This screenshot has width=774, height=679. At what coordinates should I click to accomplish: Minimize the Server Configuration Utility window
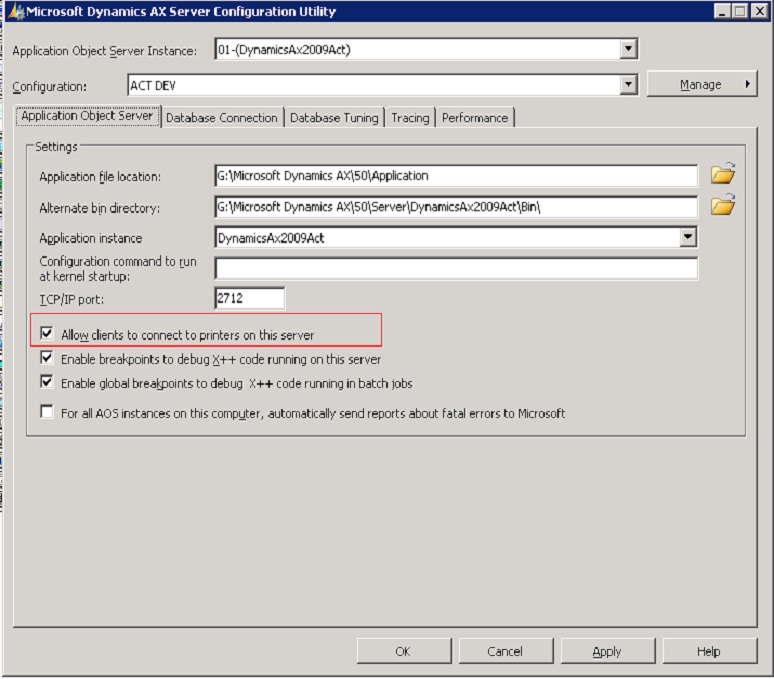click(x=722, y=11)
